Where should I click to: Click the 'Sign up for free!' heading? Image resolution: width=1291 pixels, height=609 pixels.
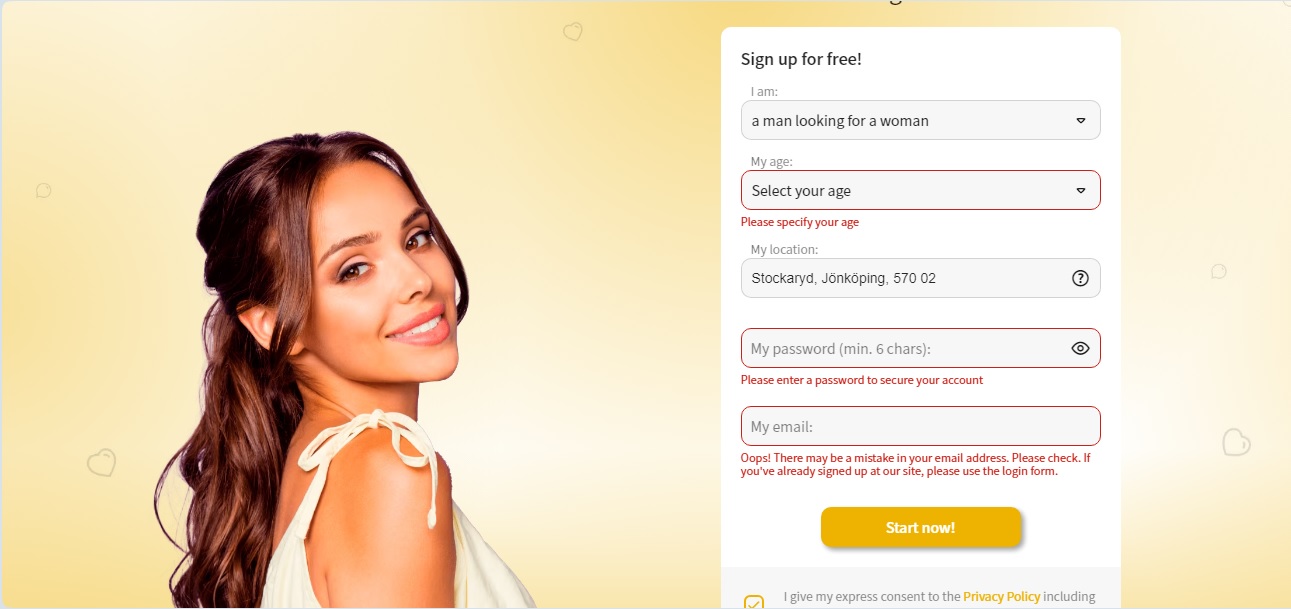(x=801, y=59)
